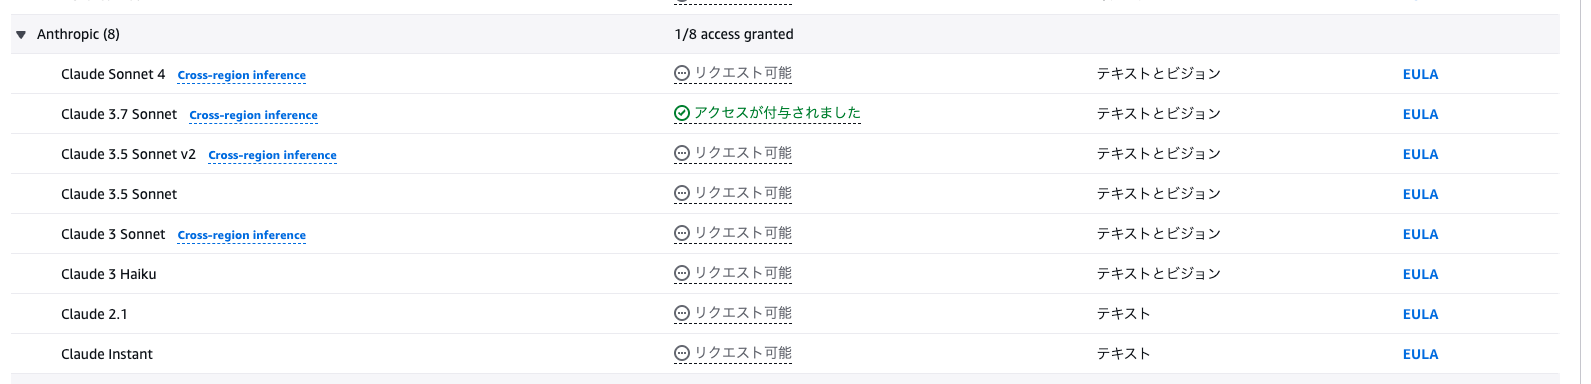Select the Claude 3.5 Sonnet model row
1591x384 pixels.
785,194
